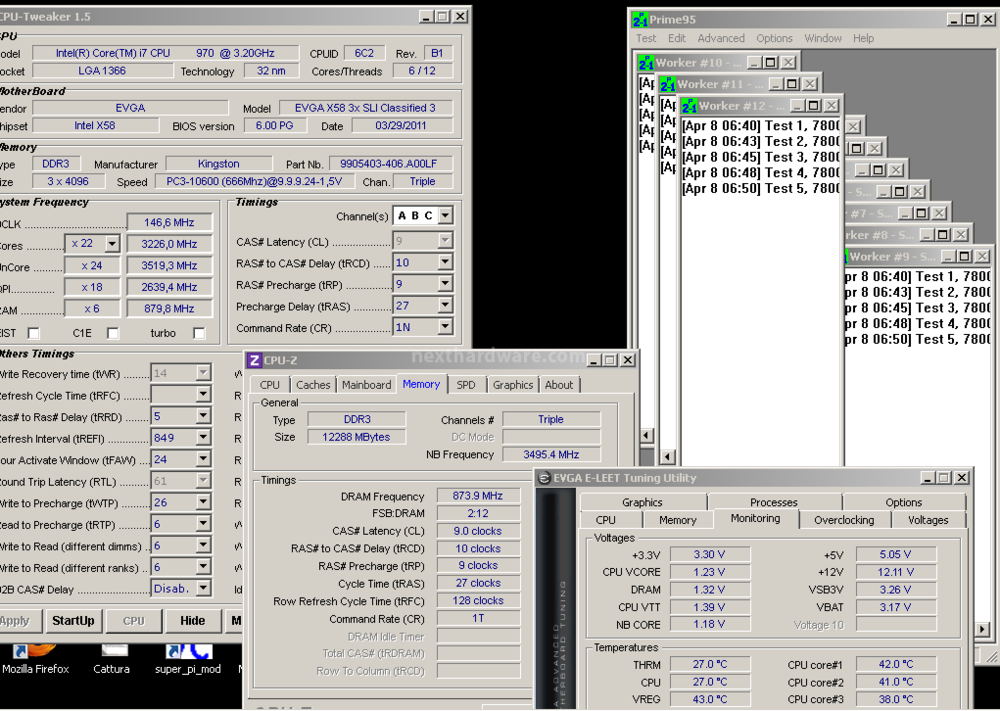The height and width of the screenshot is (711, 1000).
Task: Open the Command Rate (CR) 1N dropdown
Action: (445, 327)
